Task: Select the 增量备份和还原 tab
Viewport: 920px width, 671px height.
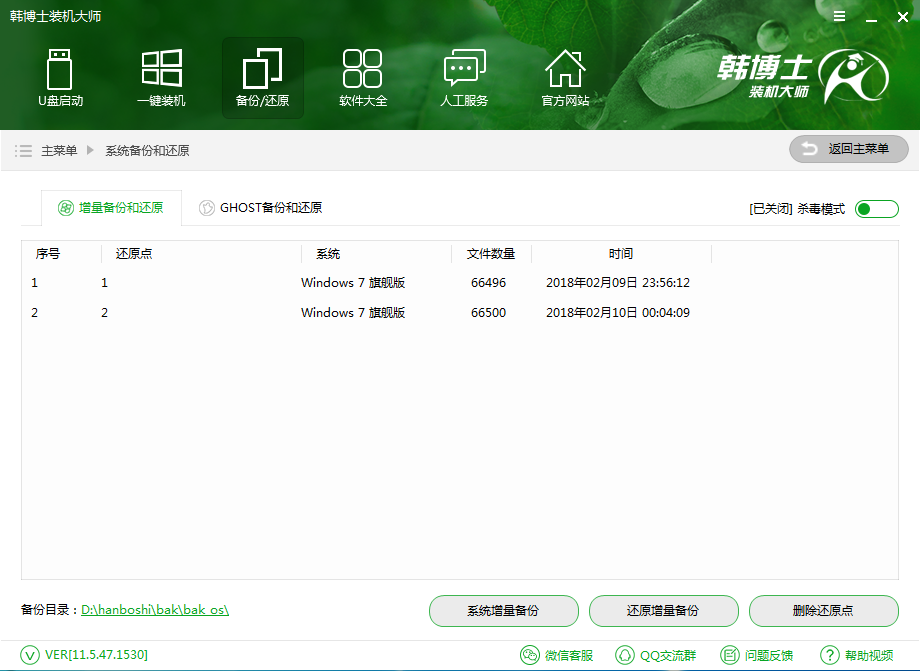Action: pyautogui.click(x=112, y=209)
